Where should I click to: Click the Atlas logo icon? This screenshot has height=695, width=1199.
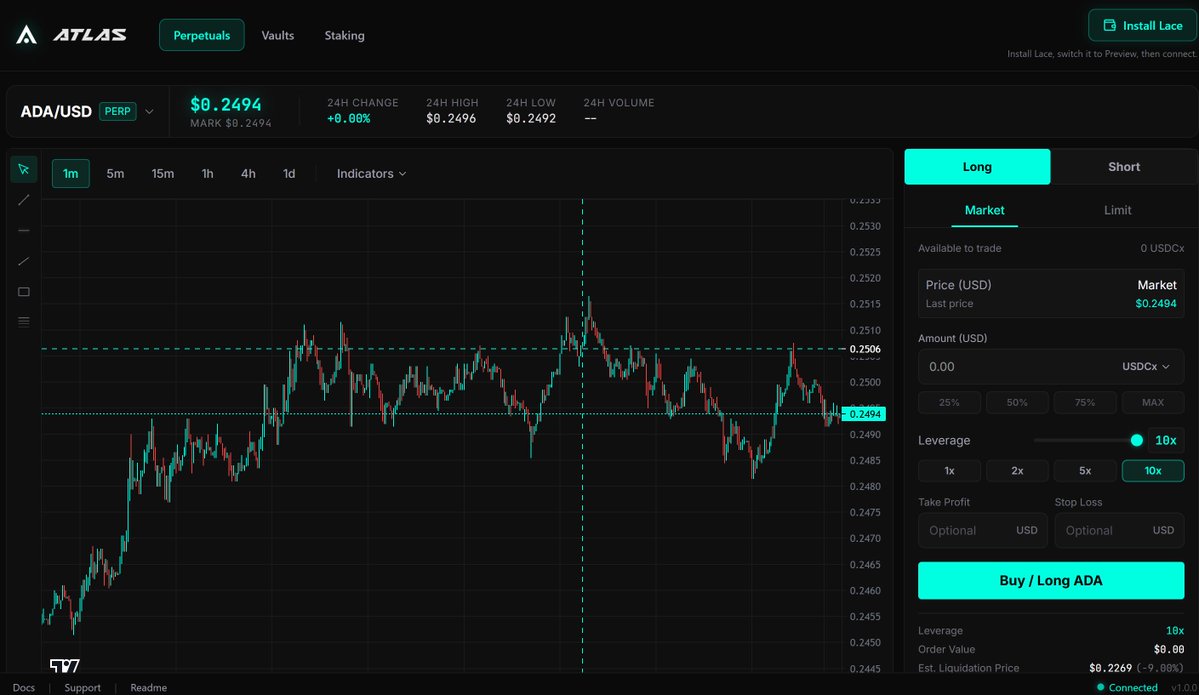tap(27, 34)
